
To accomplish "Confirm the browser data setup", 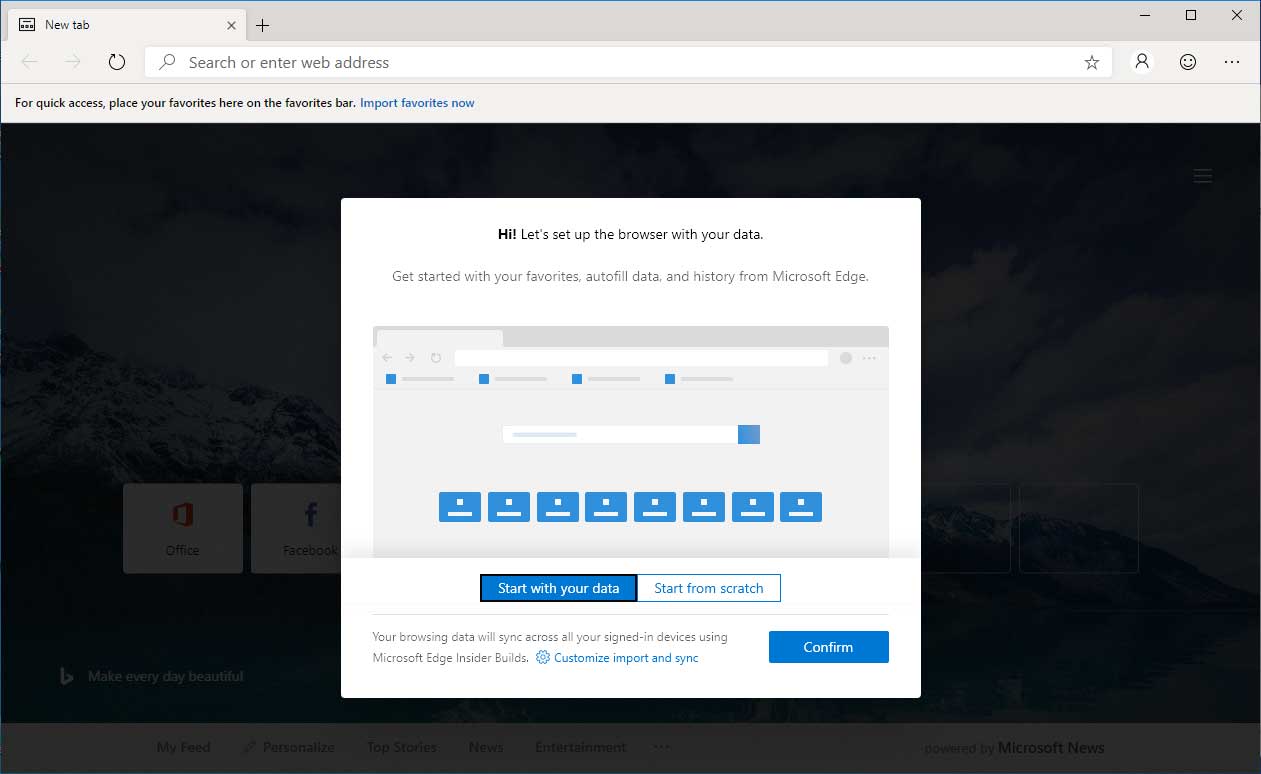I will [x=828, y=647].
